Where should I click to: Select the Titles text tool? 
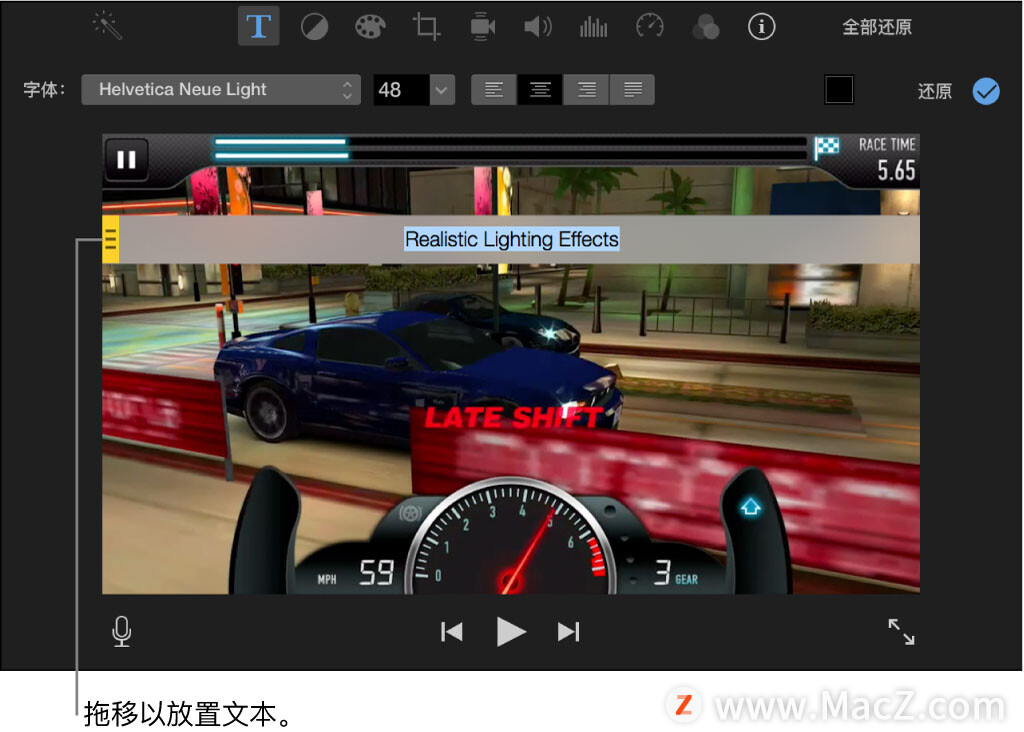(x=259, y=26)
